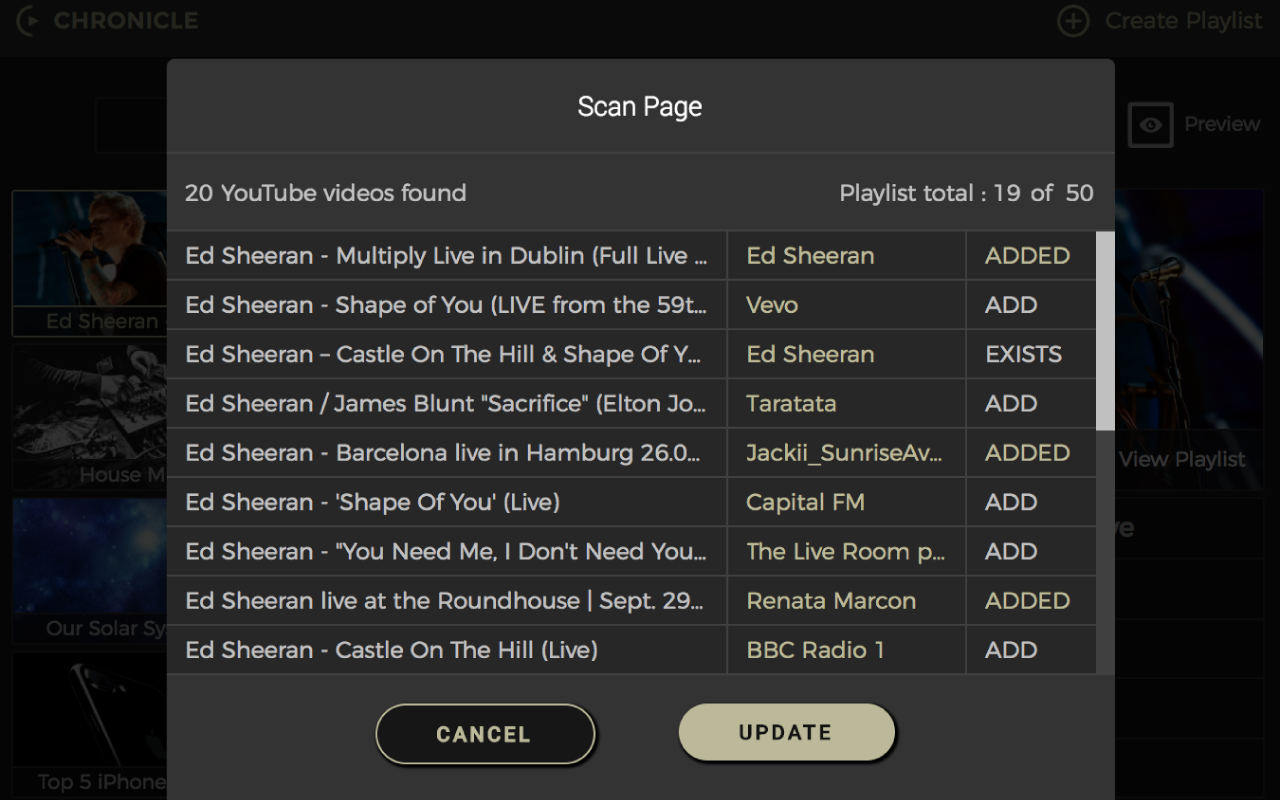Select You Need Me, I Don't Need You title
The width and height of the screenshot is (1280, 800).
[446, 552]
